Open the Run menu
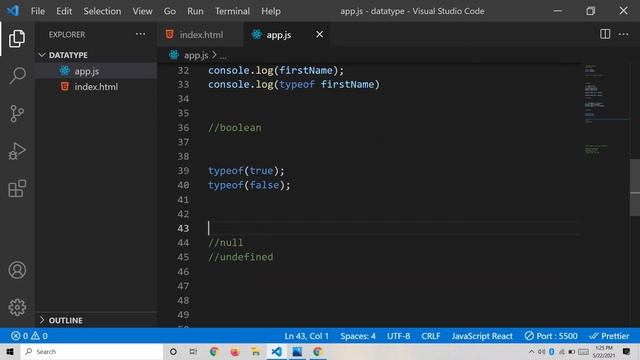Screen dimensions: 640x360 (195, 11)
